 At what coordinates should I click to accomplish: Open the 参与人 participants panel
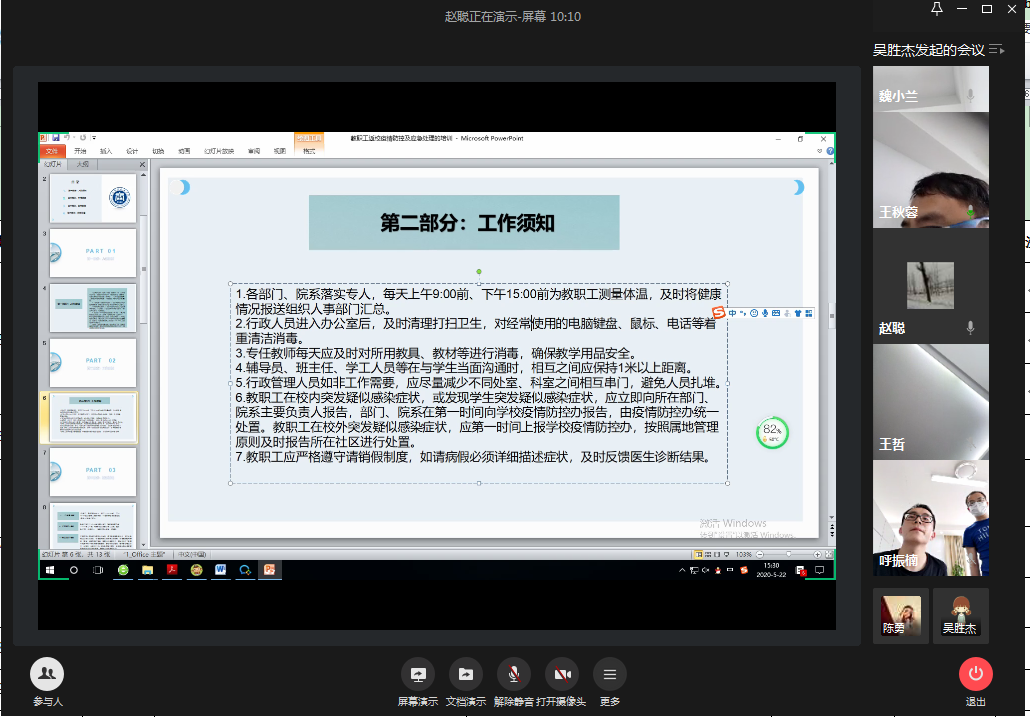pos(47,674)
